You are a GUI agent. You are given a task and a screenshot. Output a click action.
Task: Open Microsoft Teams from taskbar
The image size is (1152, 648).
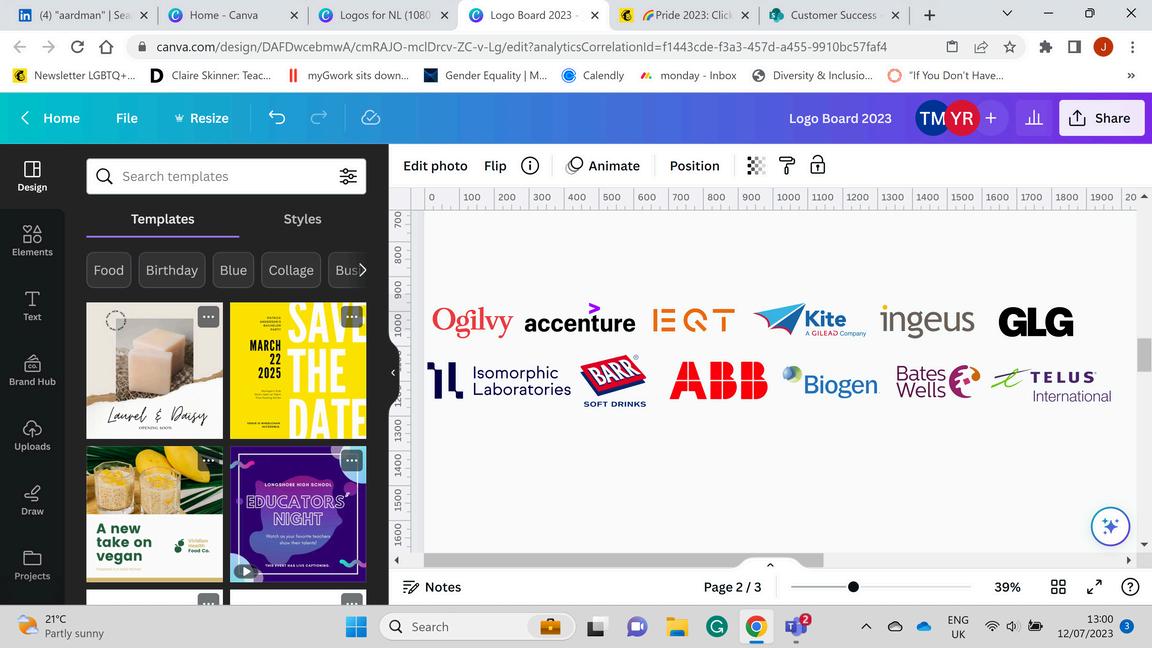click(796, 627)
